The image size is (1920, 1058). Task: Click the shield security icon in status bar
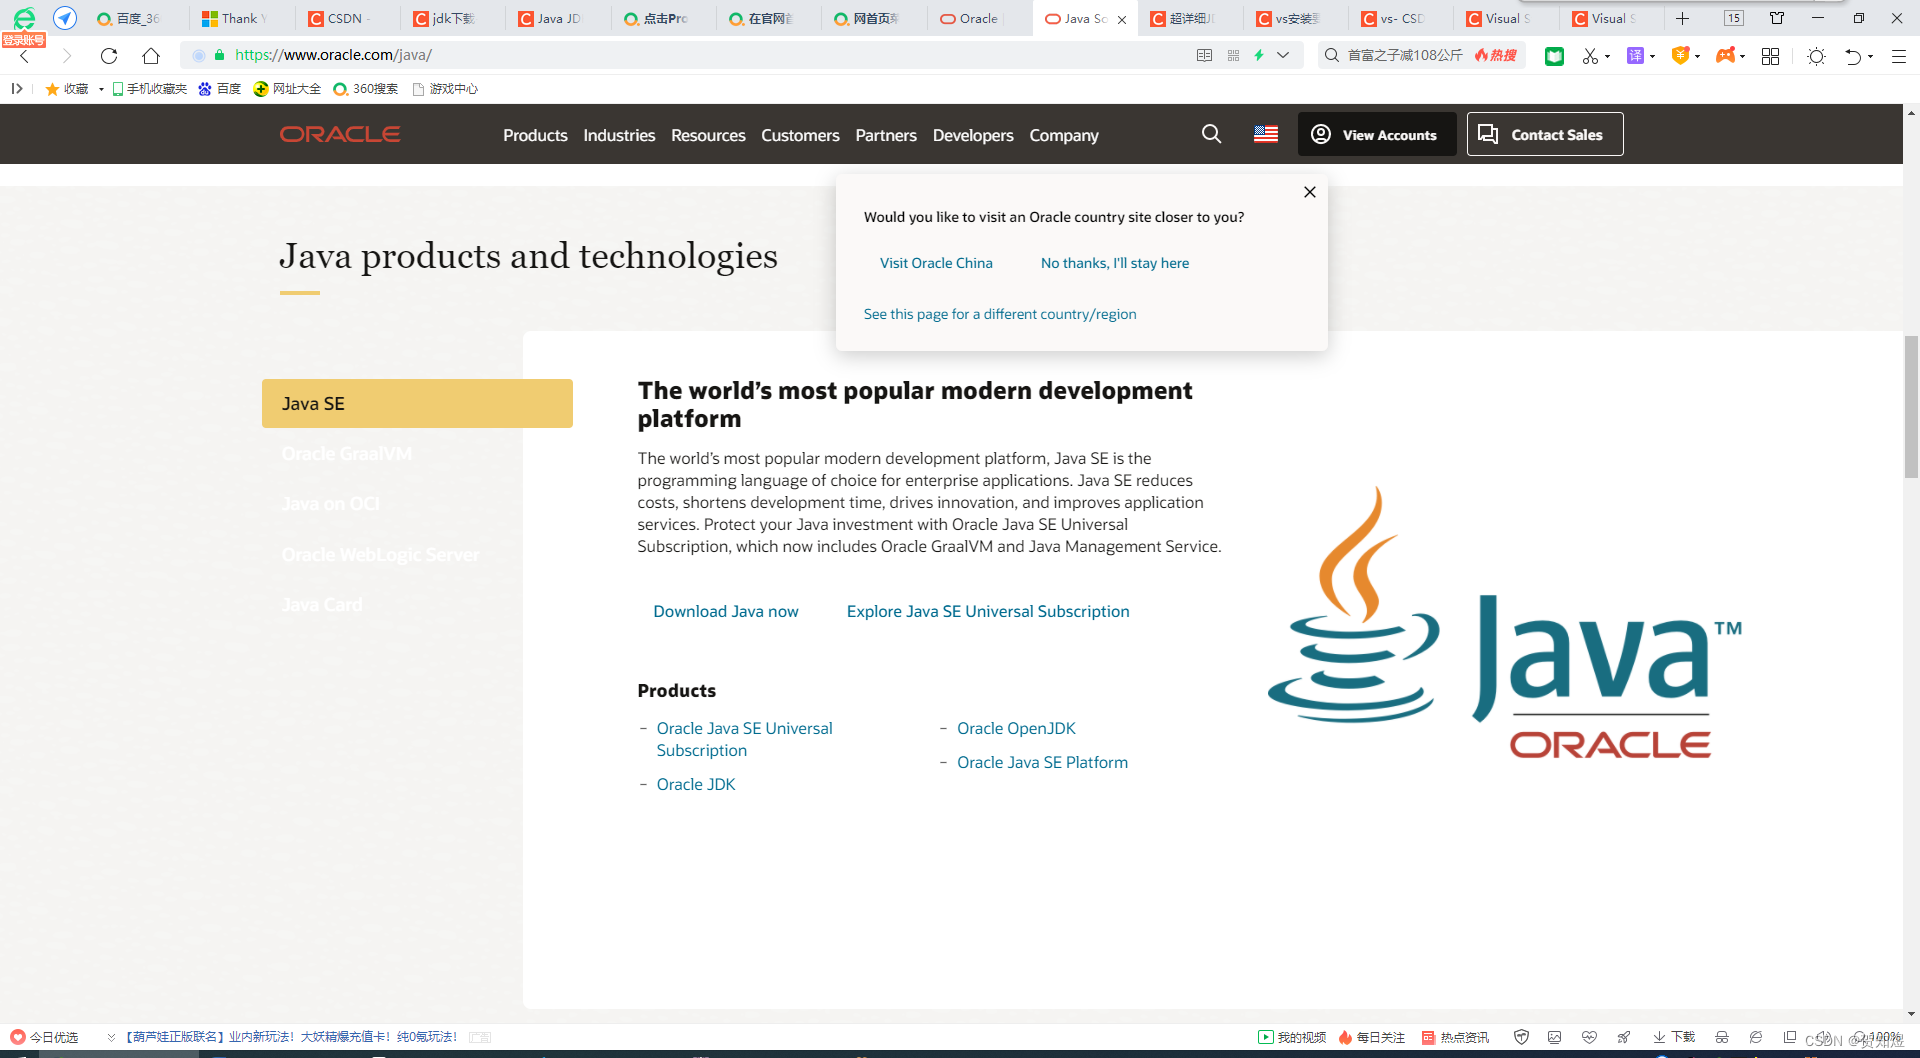(x=1521, y=1037)
